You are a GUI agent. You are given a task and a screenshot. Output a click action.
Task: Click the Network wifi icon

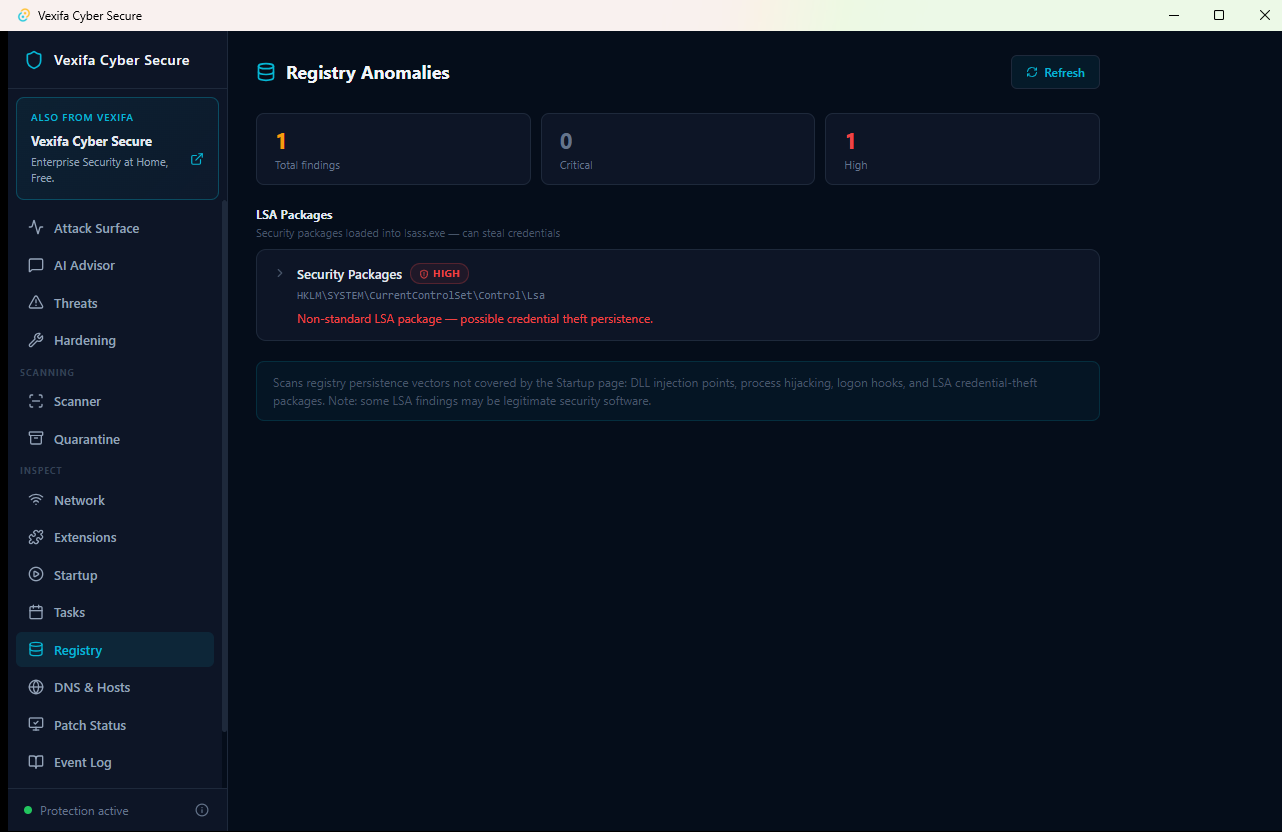[36, 500]
